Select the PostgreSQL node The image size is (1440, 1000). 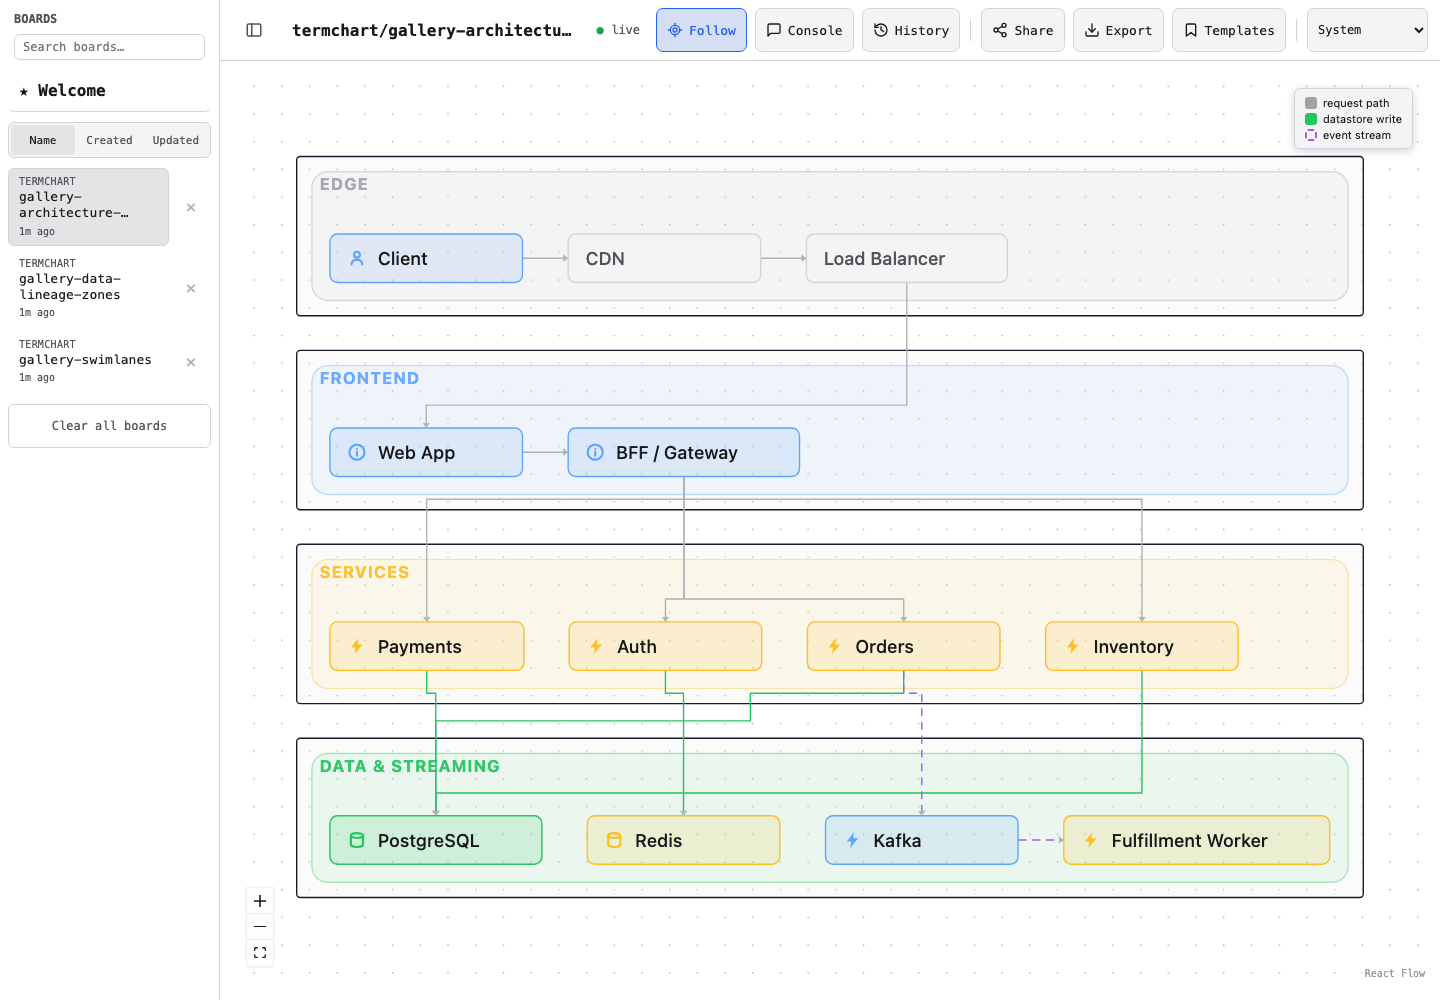click(436, 840)
